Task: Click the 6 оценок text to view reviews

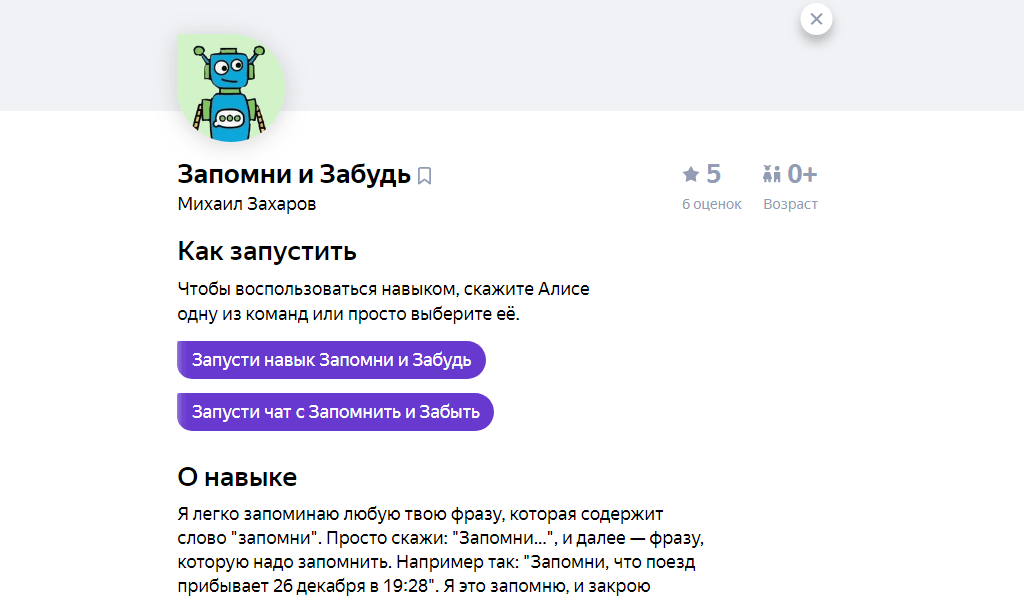Action: pyautogui.click(x=711, y=203)
